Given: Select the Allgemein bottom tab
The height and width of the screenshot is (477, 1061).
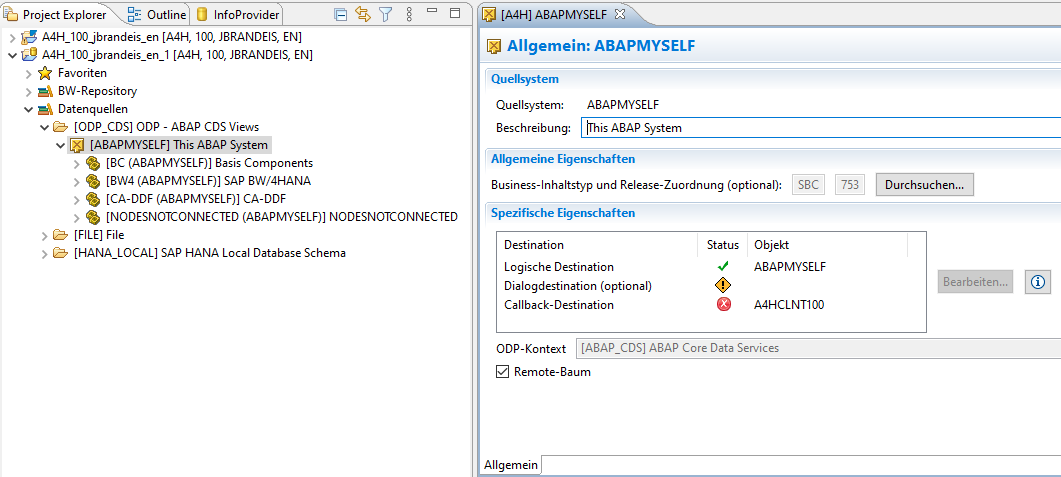Looking at the screenshot, I should coord(511,465).
